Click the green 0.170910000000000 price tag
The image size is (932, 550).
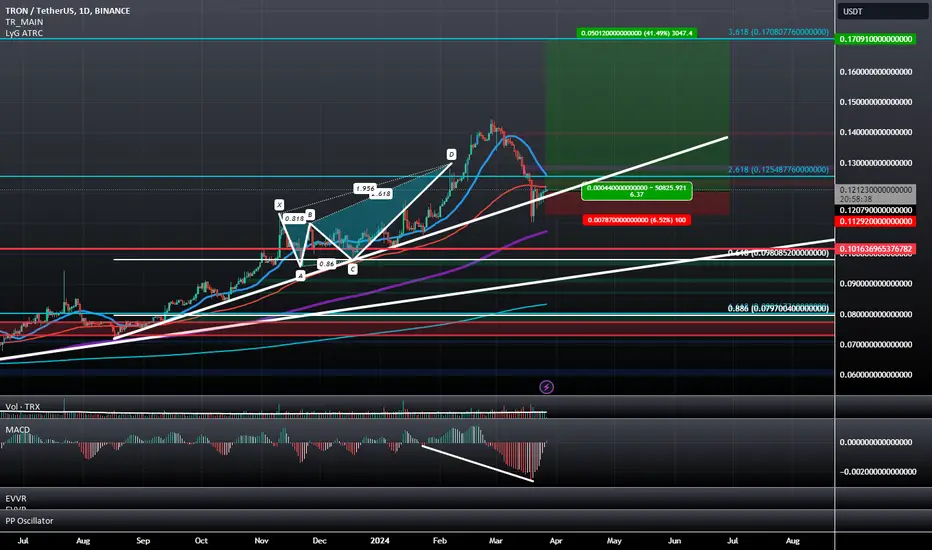pos(876,39)
